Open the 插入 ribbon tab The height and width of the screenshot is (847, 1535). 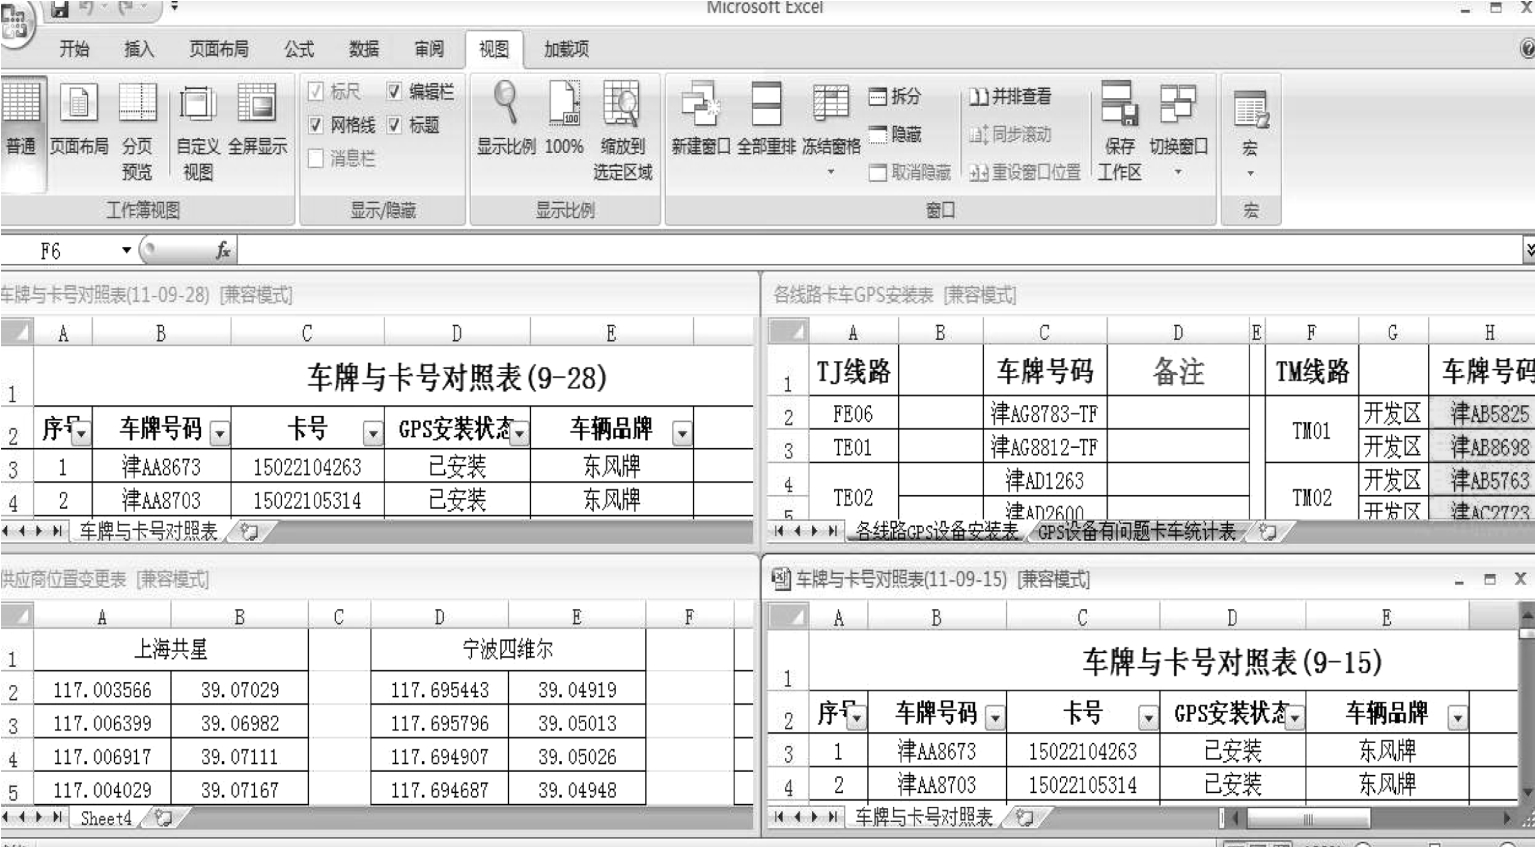(139, 49)
